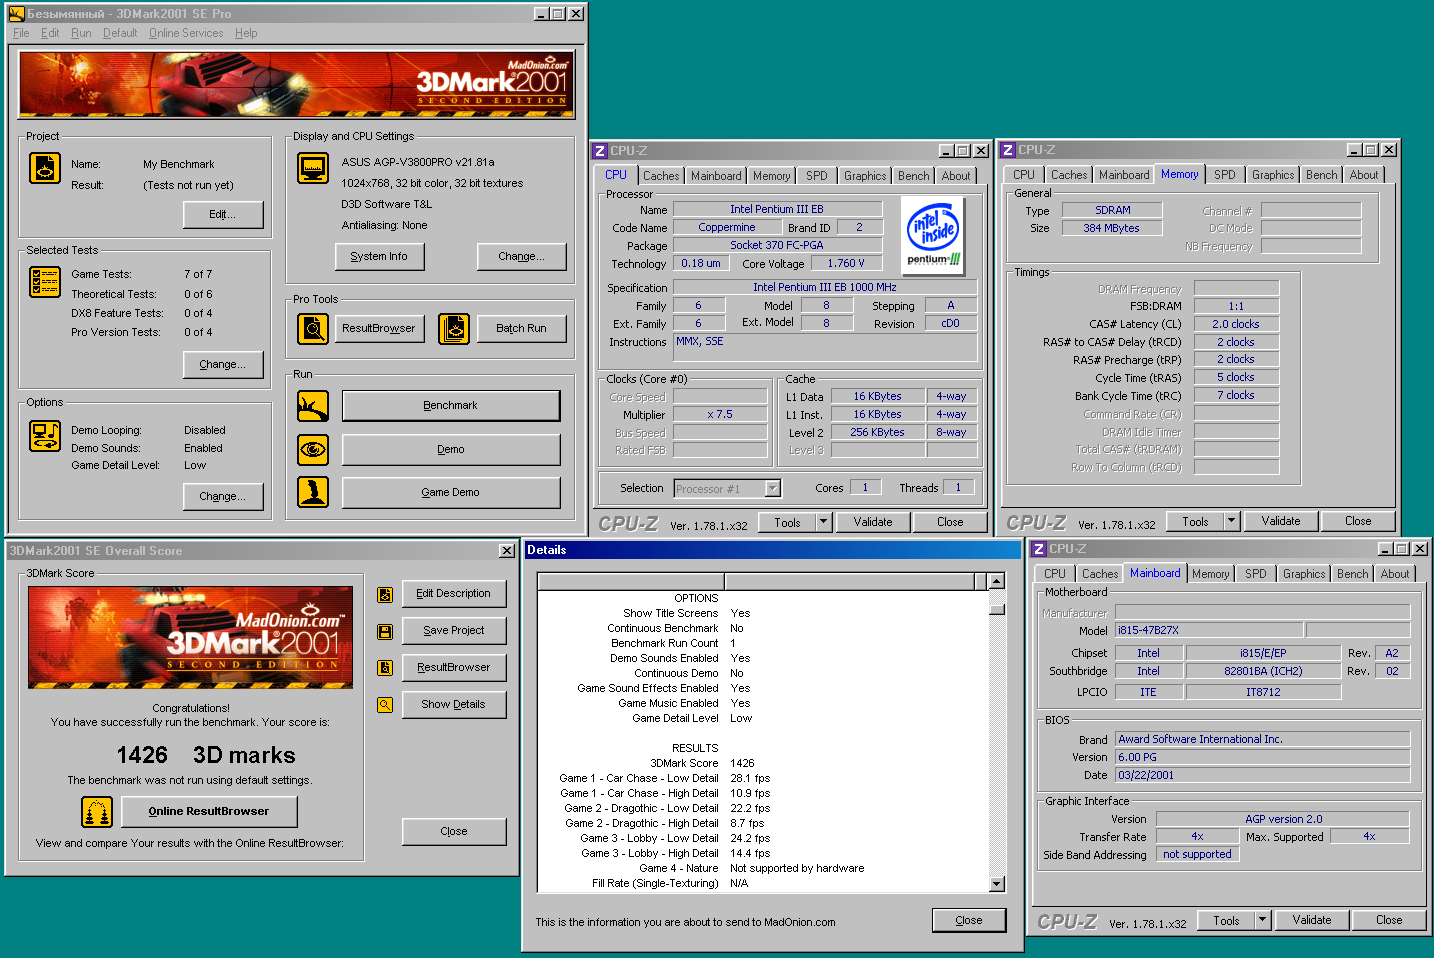Image resolution: width=1434 pixels, height=958 pixels.
Task: Click Change... under Selected Tests
Action: [223, 365]
